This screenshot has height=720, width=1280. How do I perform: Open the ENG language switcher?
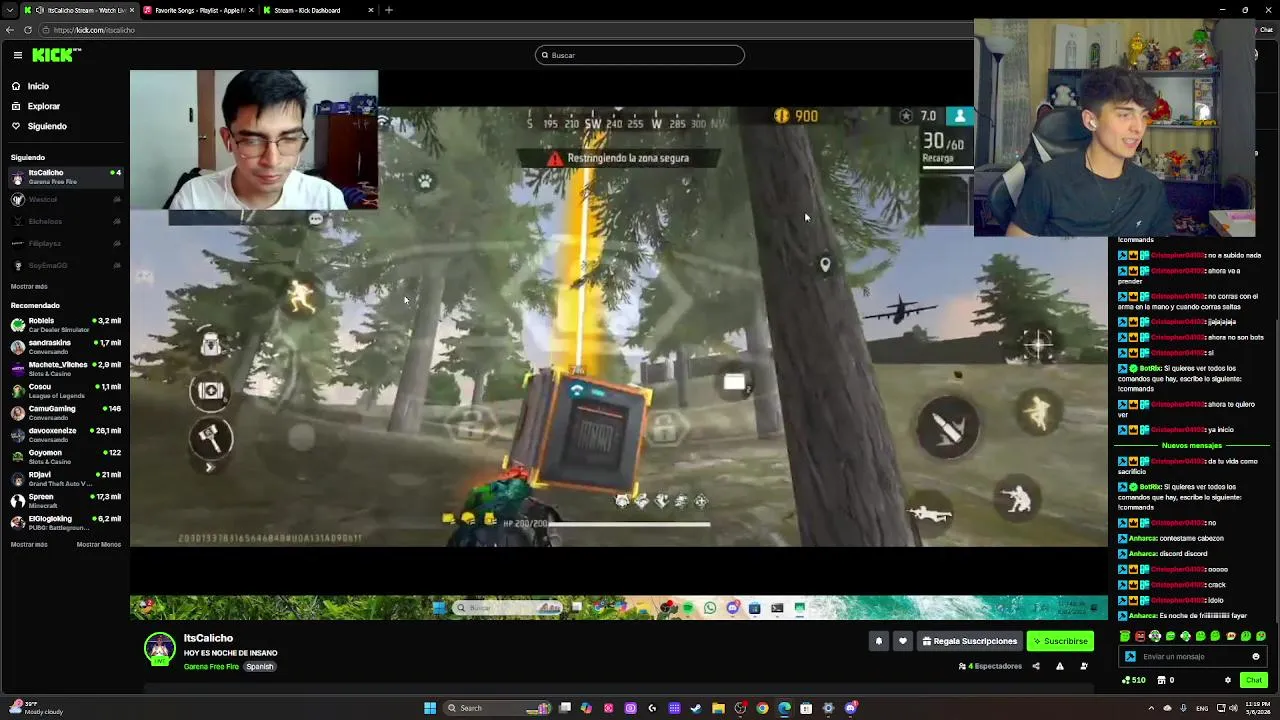tap(1202, 708)
